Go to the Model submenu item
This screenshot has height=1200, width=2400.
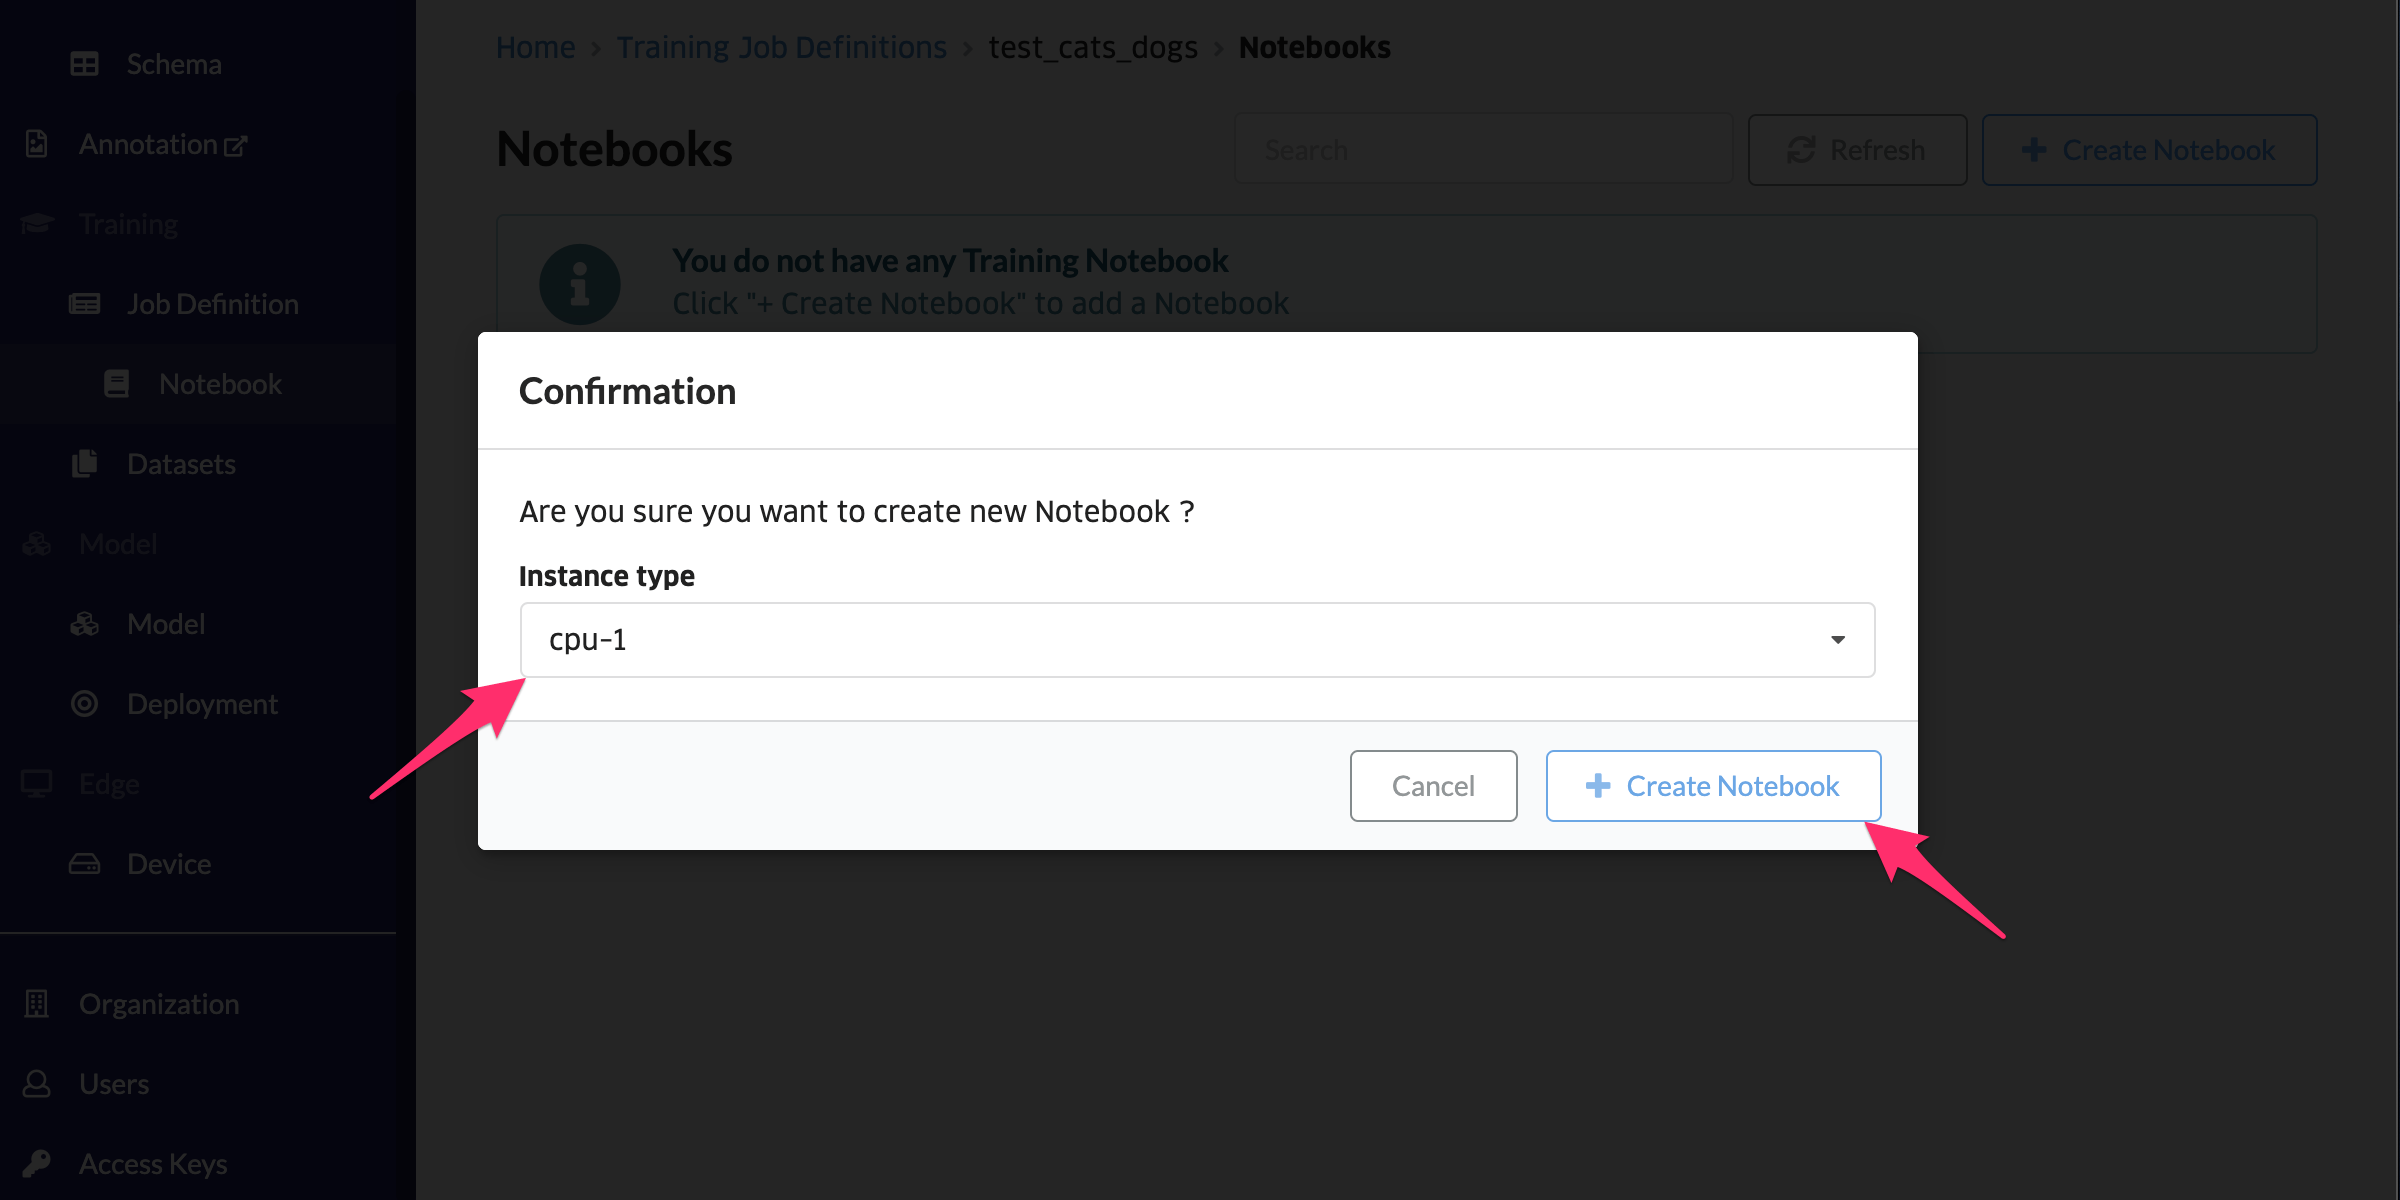pos(166,624)
